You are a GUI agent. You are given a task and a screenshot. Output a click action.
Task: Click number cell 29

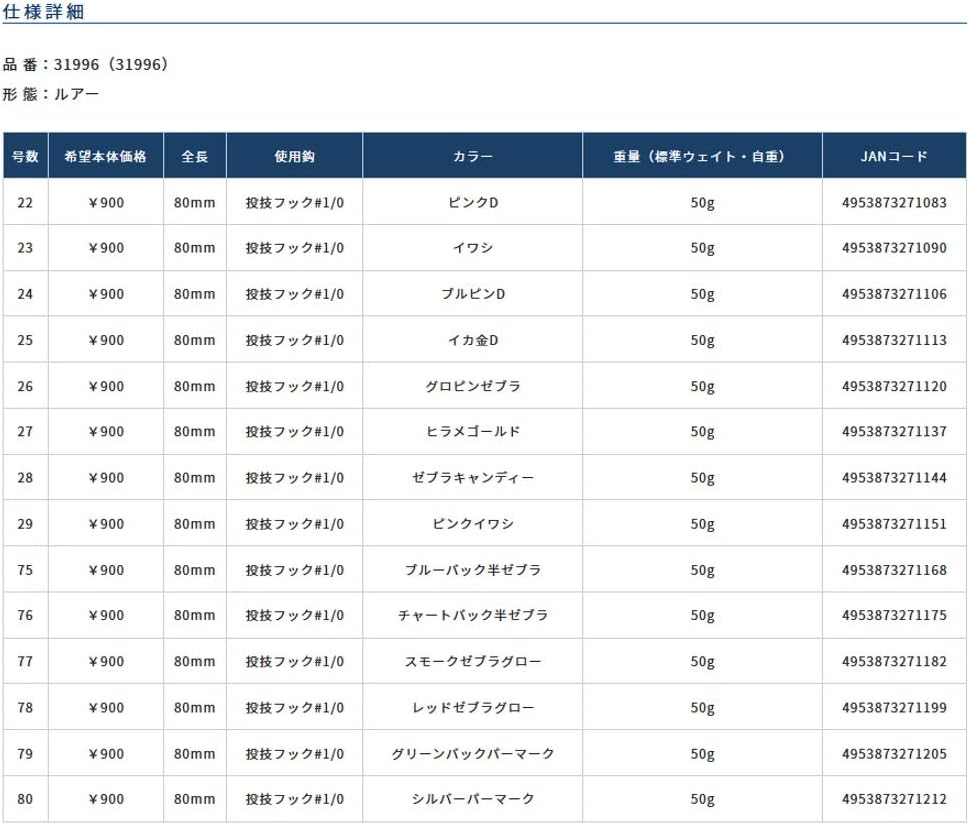[25, 524]
